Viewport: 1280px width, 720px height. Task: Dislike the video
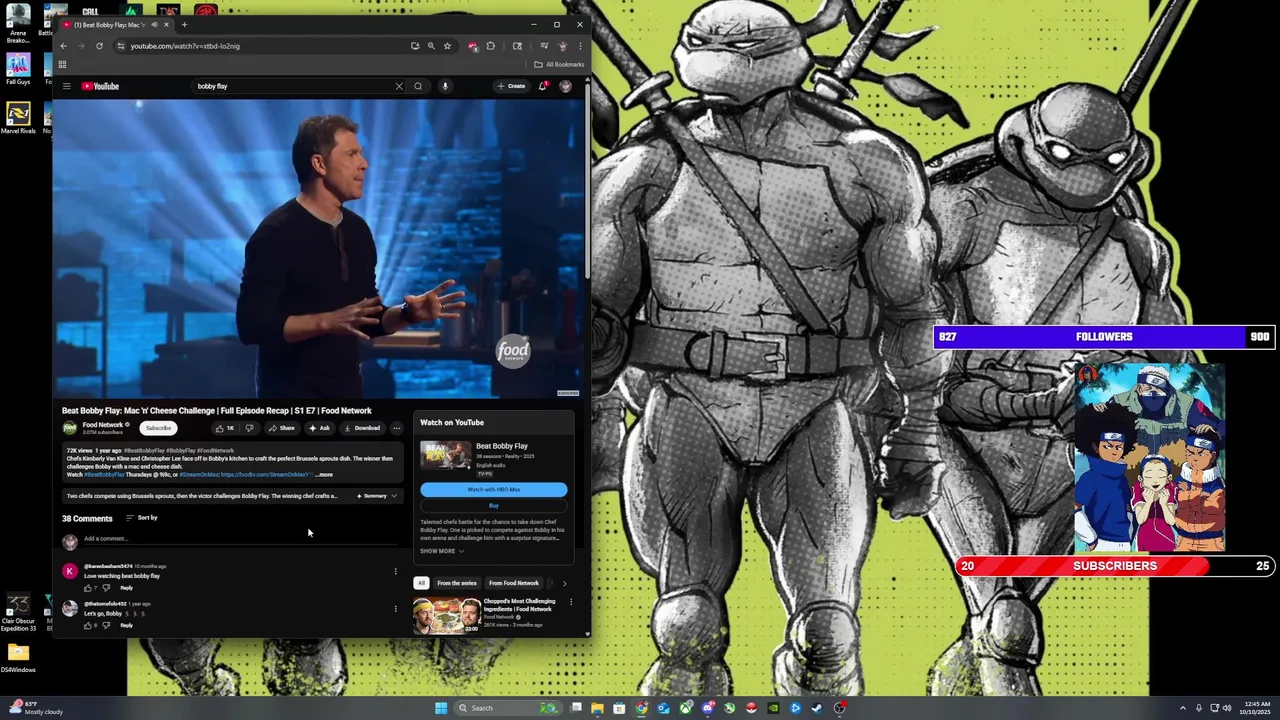pos(249,428)
